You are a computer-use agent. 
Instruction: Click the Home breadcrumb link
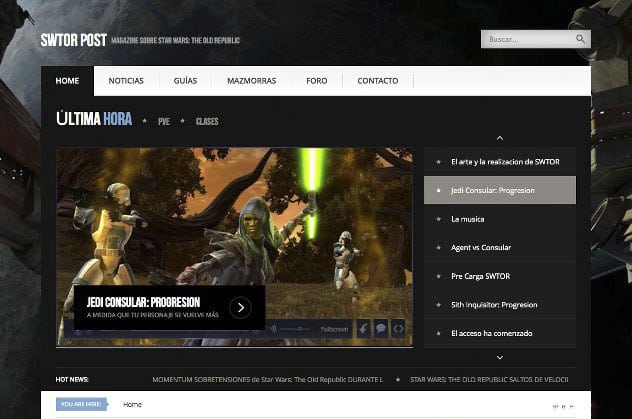click(132, 404)
